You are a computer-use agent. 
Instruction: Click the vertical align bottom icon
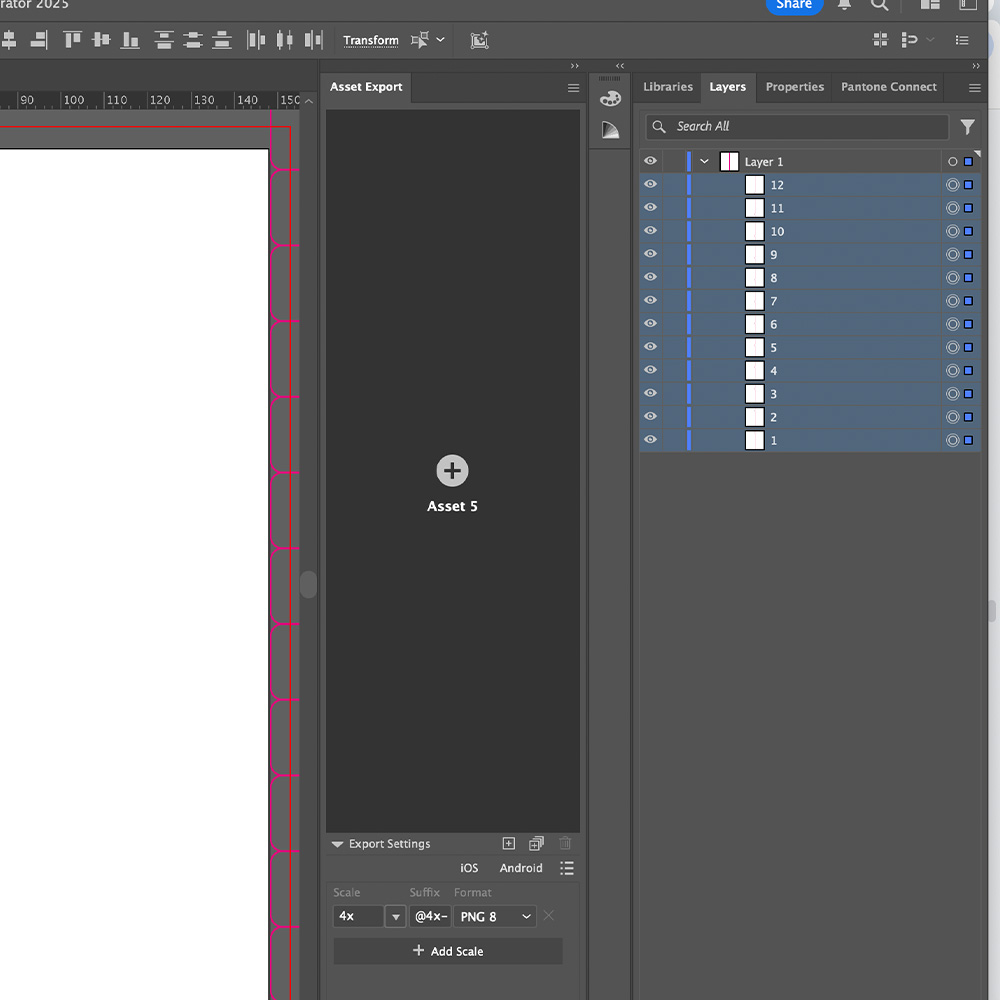(130, 40)
